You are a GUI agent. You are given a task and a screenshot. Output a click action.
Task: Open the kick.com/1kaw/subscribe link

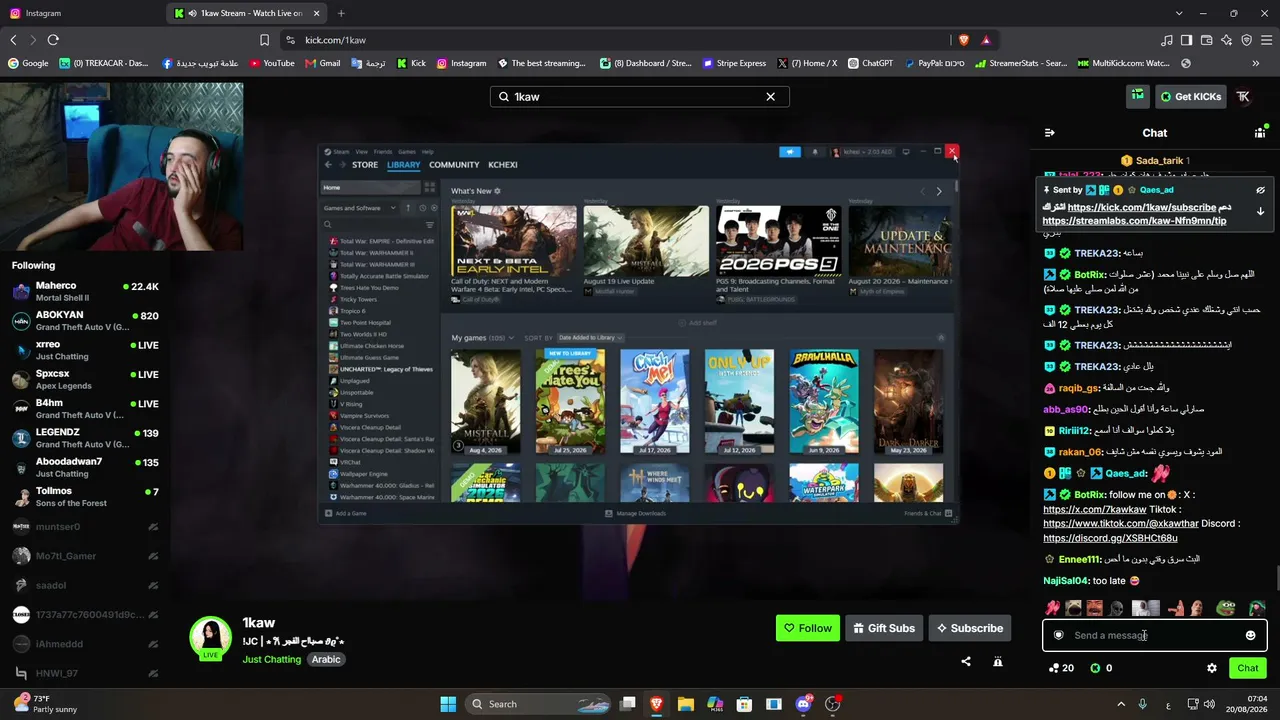(1142, 207)
